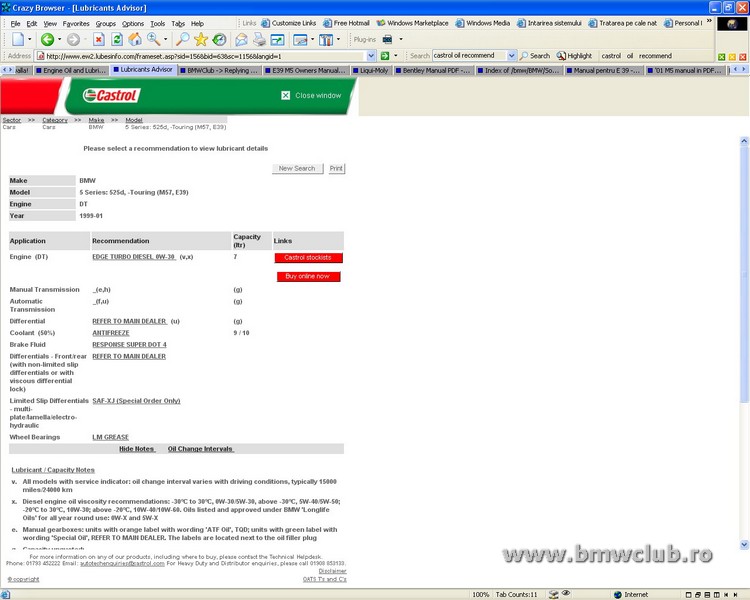The image size is (750, 600).
Task: Open History with the clock icon
Action: click(219, 39)
